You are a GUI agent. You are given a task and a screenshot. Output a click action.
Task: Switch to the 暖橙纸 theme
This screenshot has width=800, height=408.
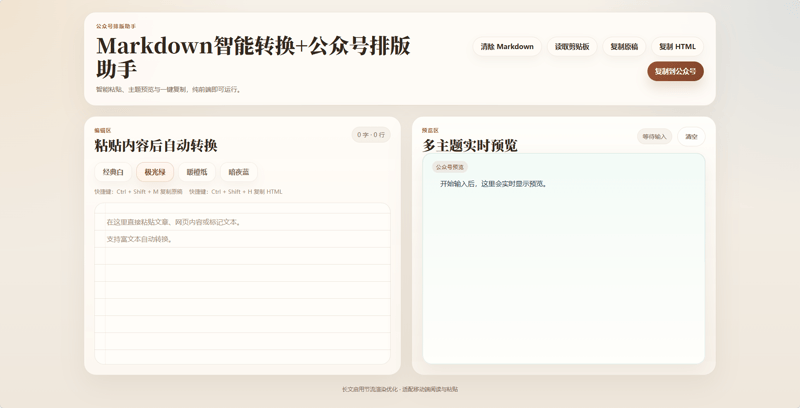197,172
